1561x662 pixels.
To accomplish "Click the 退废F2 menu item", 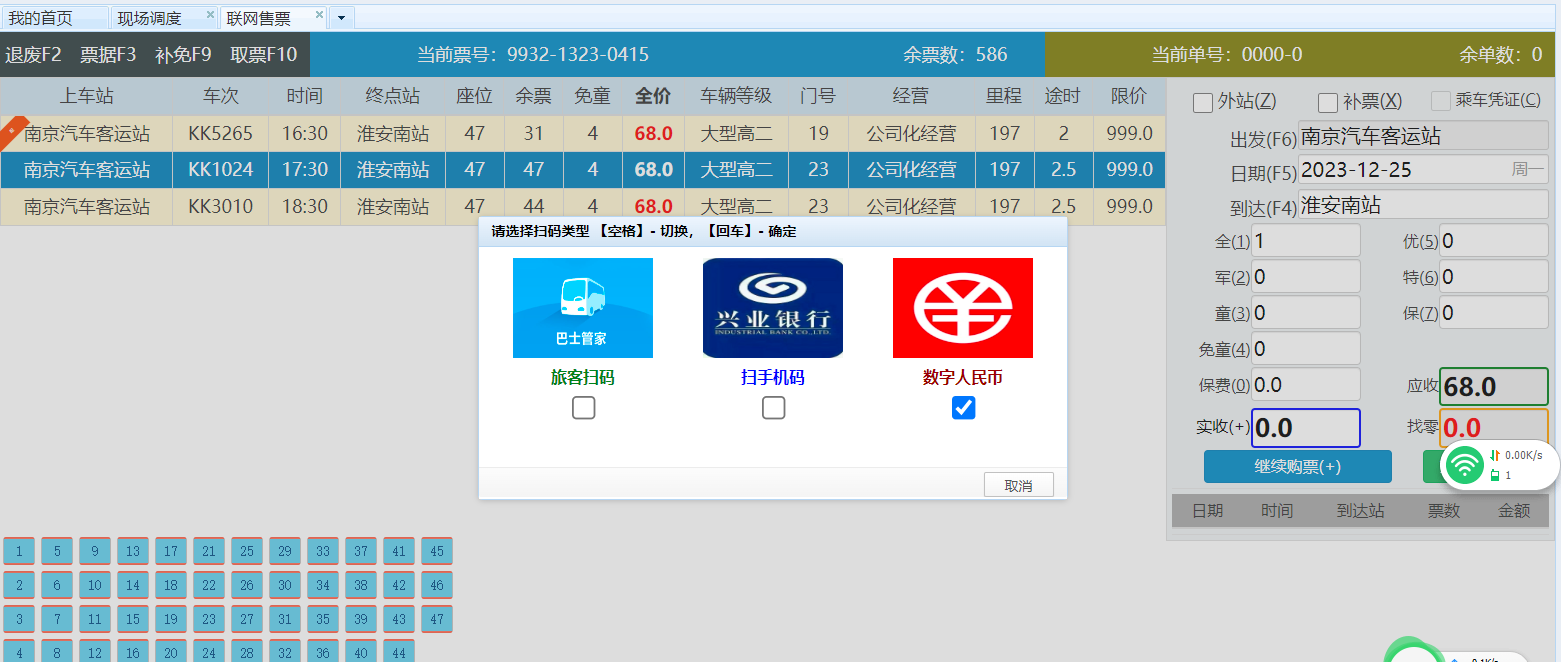I will [x=34, y=55].
